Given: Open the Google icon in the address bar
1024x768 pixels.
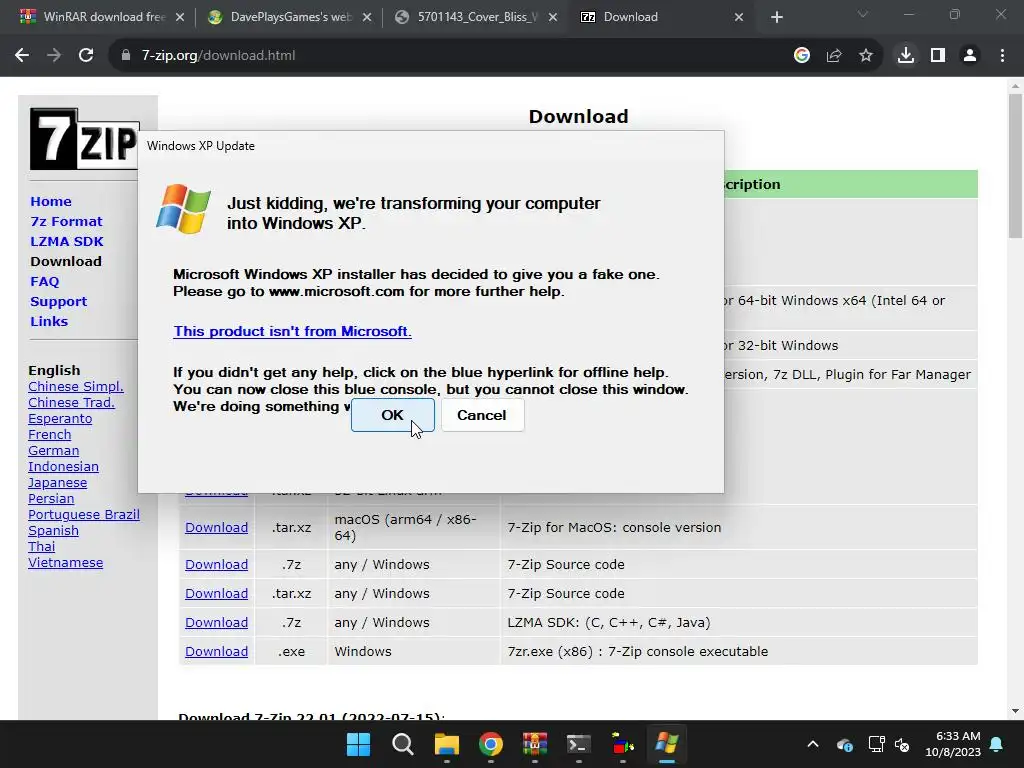Looking at the screenshot, I should click(x=802, y=56).
